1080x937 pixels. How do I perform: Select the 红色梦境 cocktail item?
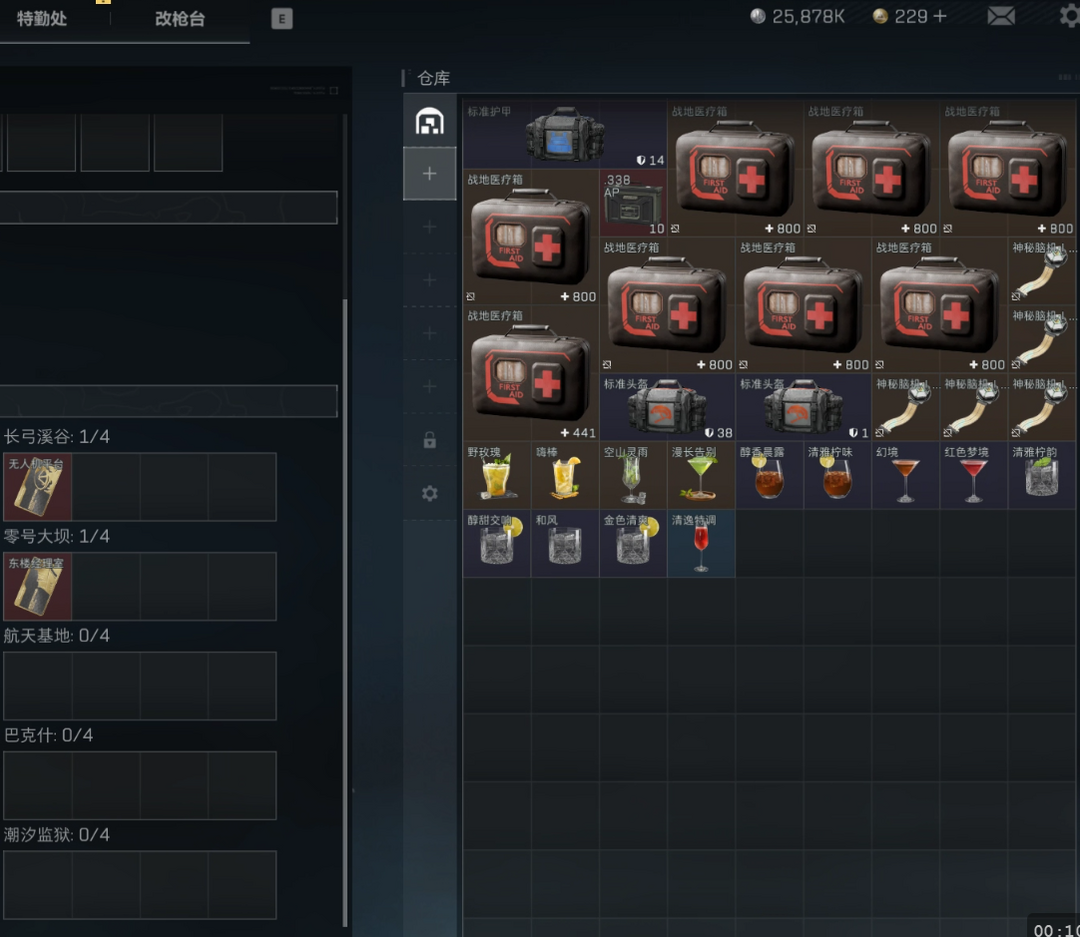[x=974, y=475]
